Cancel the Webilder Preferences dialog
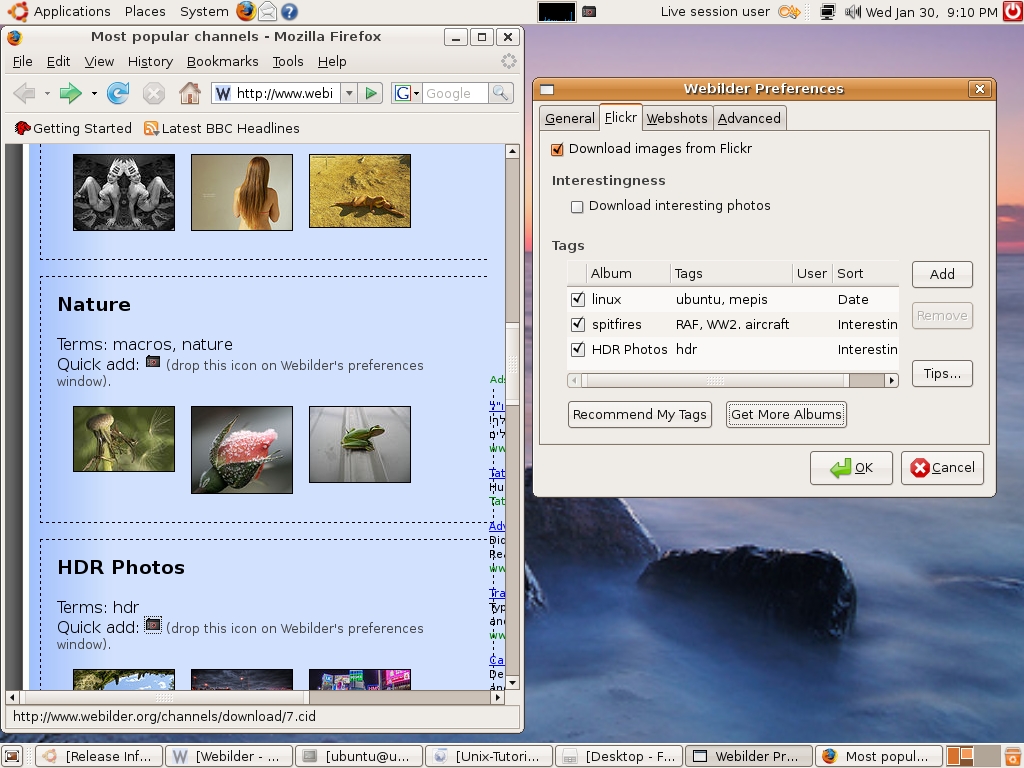The image size is (1024, 768). tap(942, 468)
